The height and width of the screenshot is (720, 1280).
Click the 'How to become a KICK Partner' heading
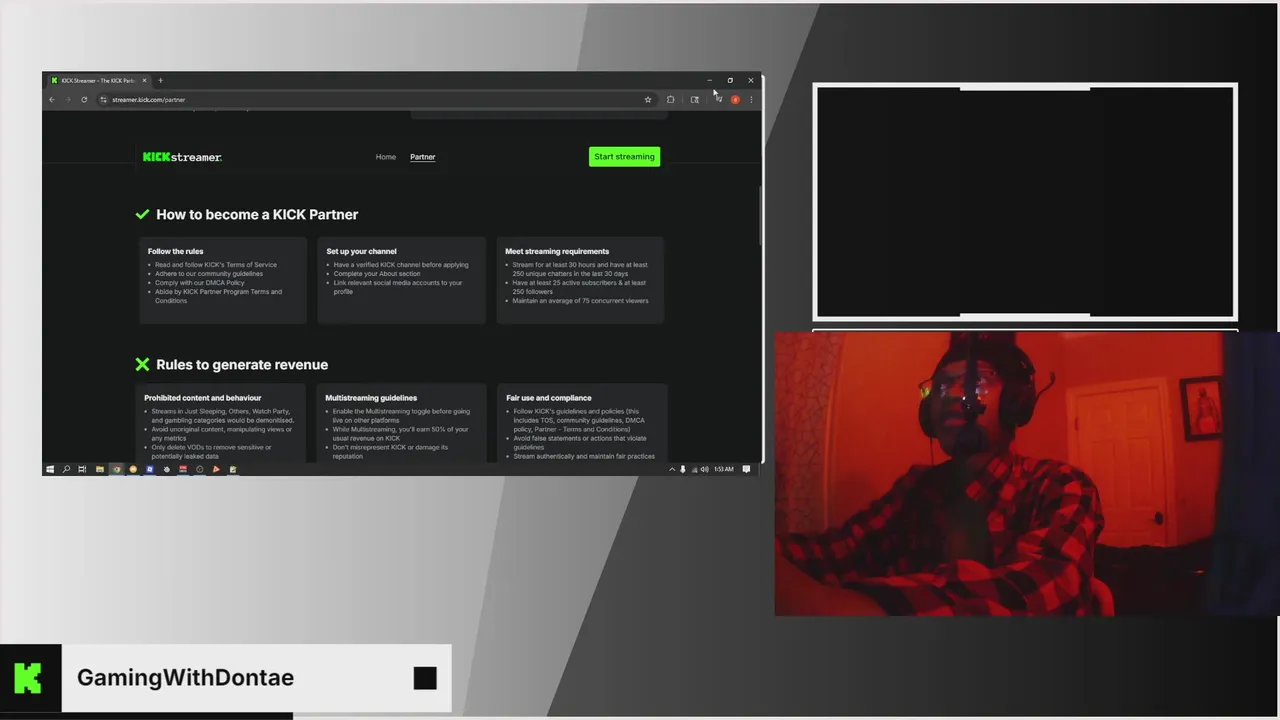click(x=257, y=214)
